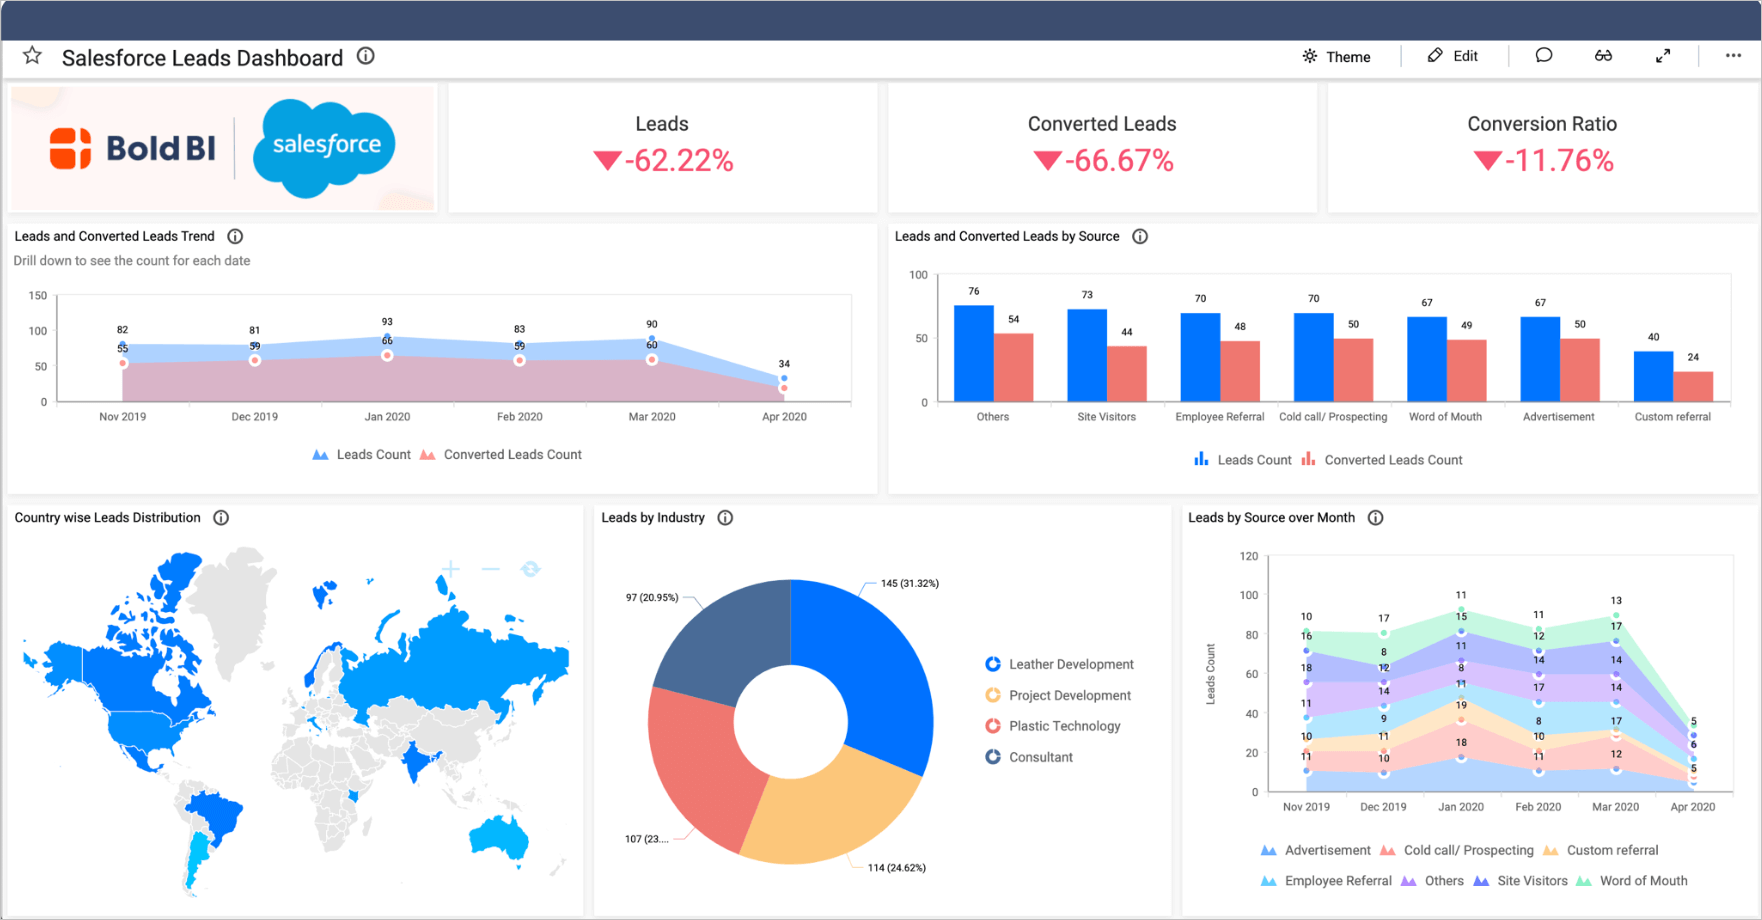Open the three-dot more options menu
The height and width of the screenshot is (920, 1762).
[1733, 56]
